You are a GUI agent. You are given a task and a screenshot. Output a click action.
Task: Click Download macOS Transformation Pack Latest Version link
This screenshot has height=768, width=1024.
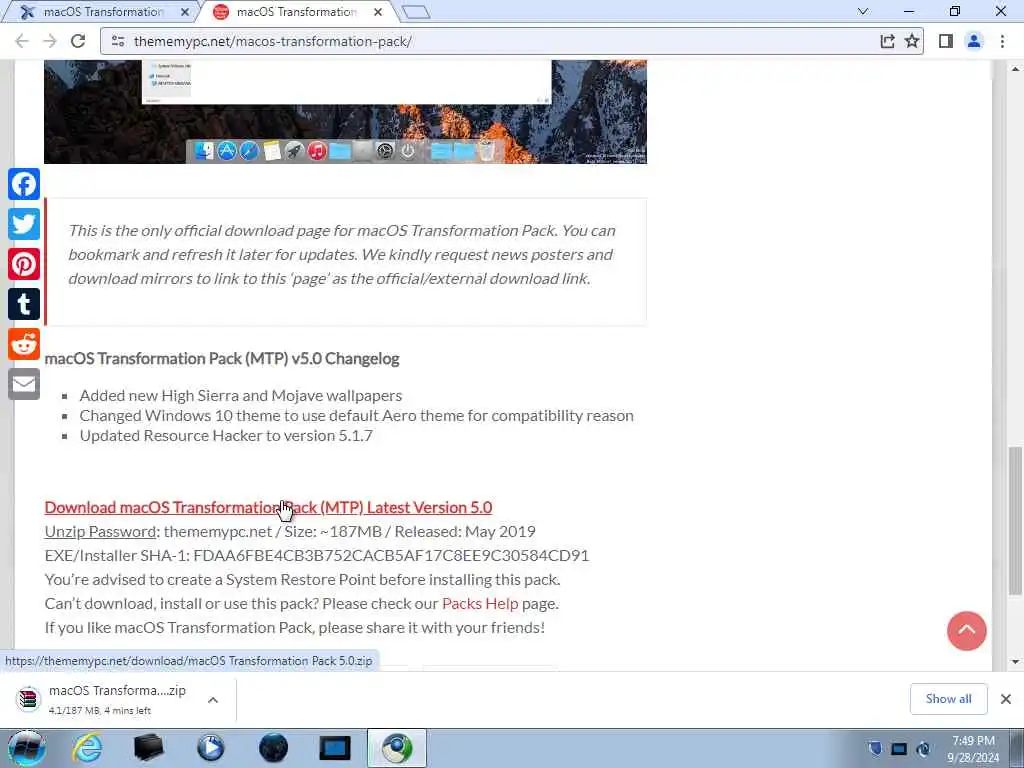click(x=268, y=507)
